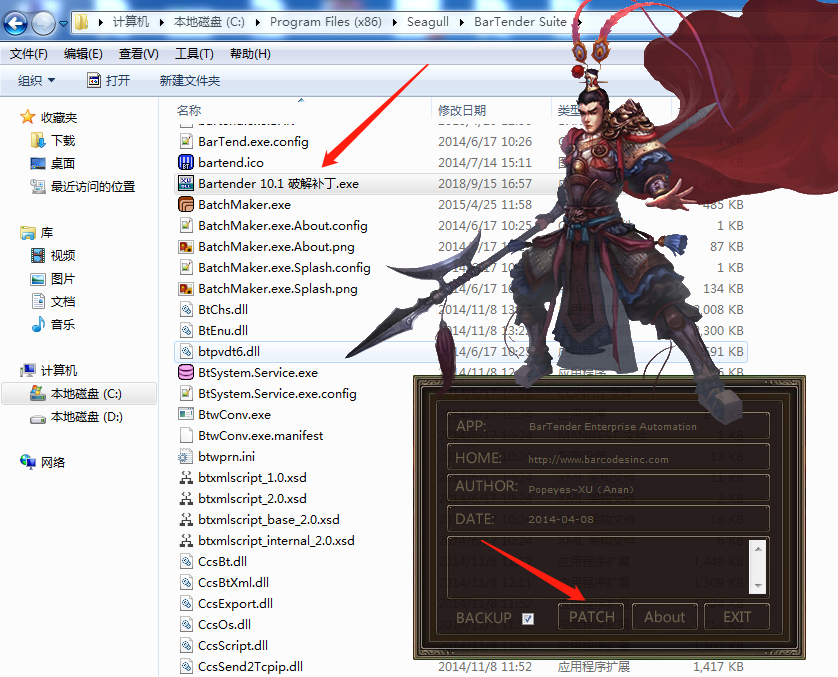Click the BtwConv.exe application icon
838x677 pixels.
185,414
